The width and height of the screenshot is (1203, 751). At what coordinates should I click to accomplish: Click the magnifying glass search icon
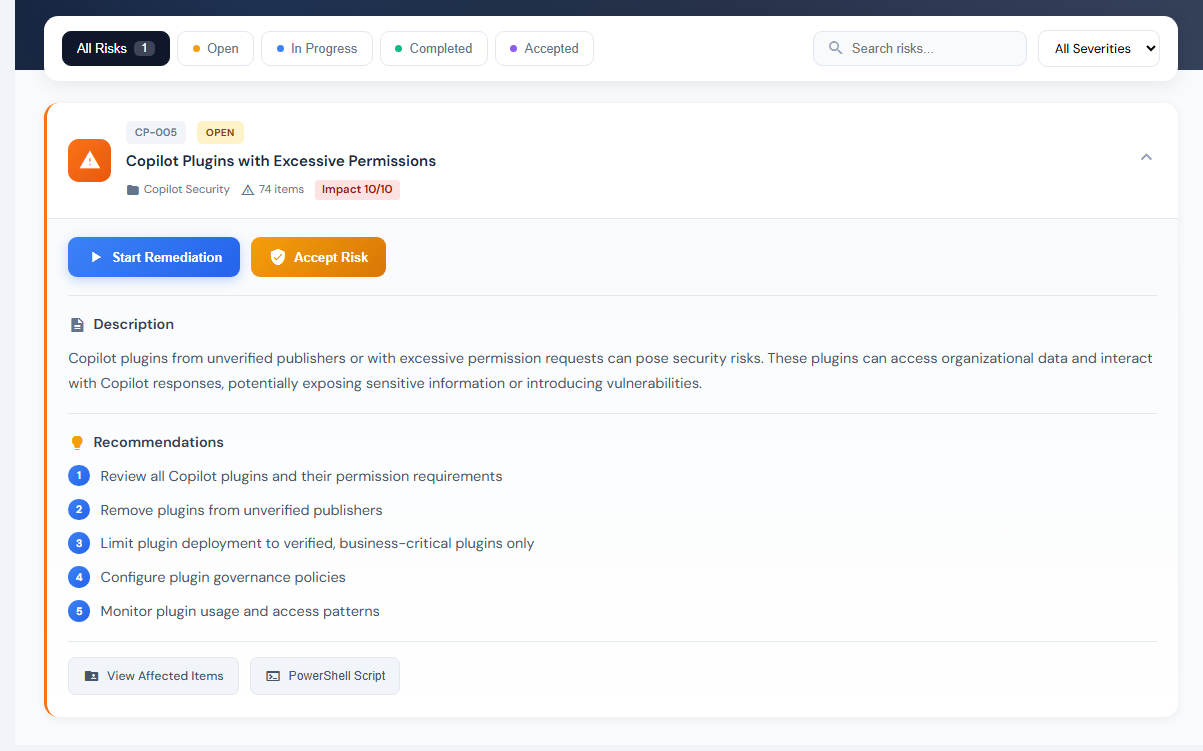836,48
